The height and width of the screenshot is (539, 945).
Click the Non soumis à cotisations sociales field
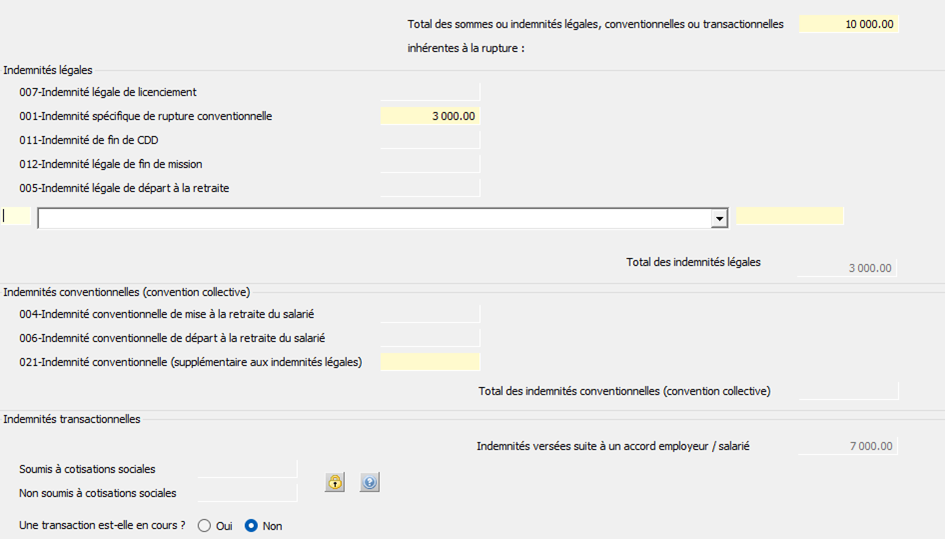248,493
